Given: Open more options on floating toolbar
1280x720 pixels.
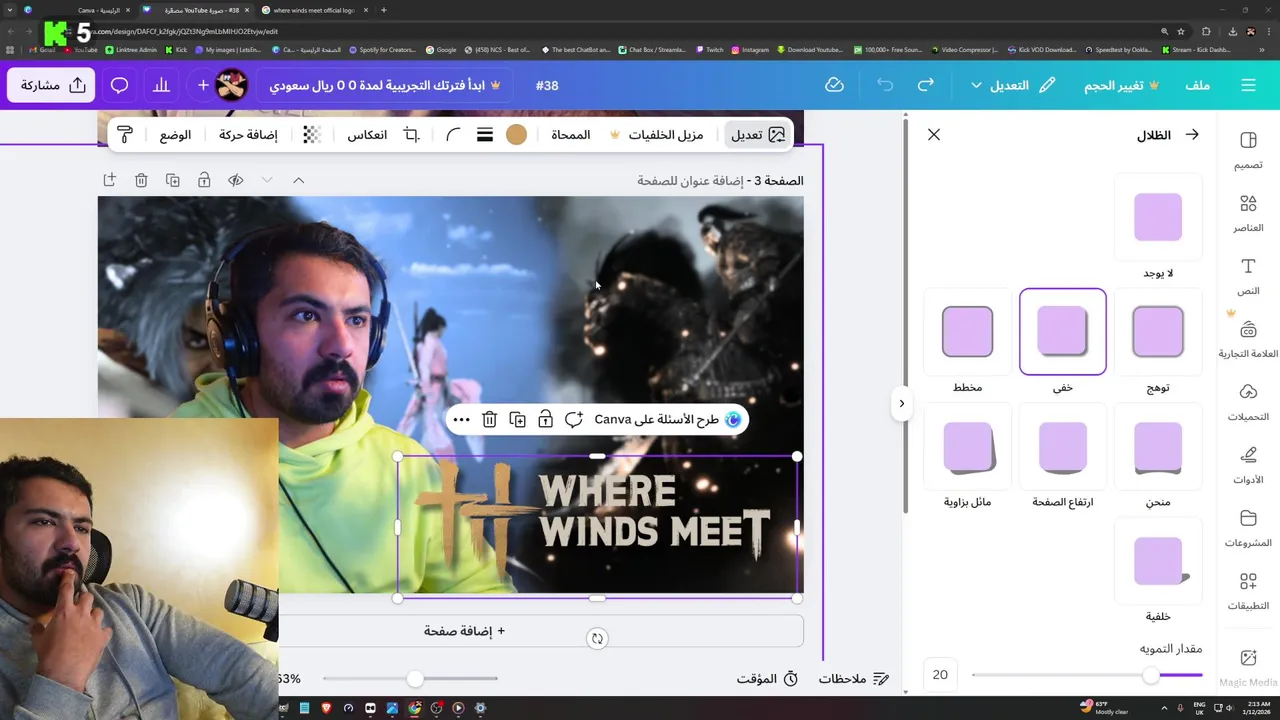Looking at the screenshot, I should click(x=461, y=420).
